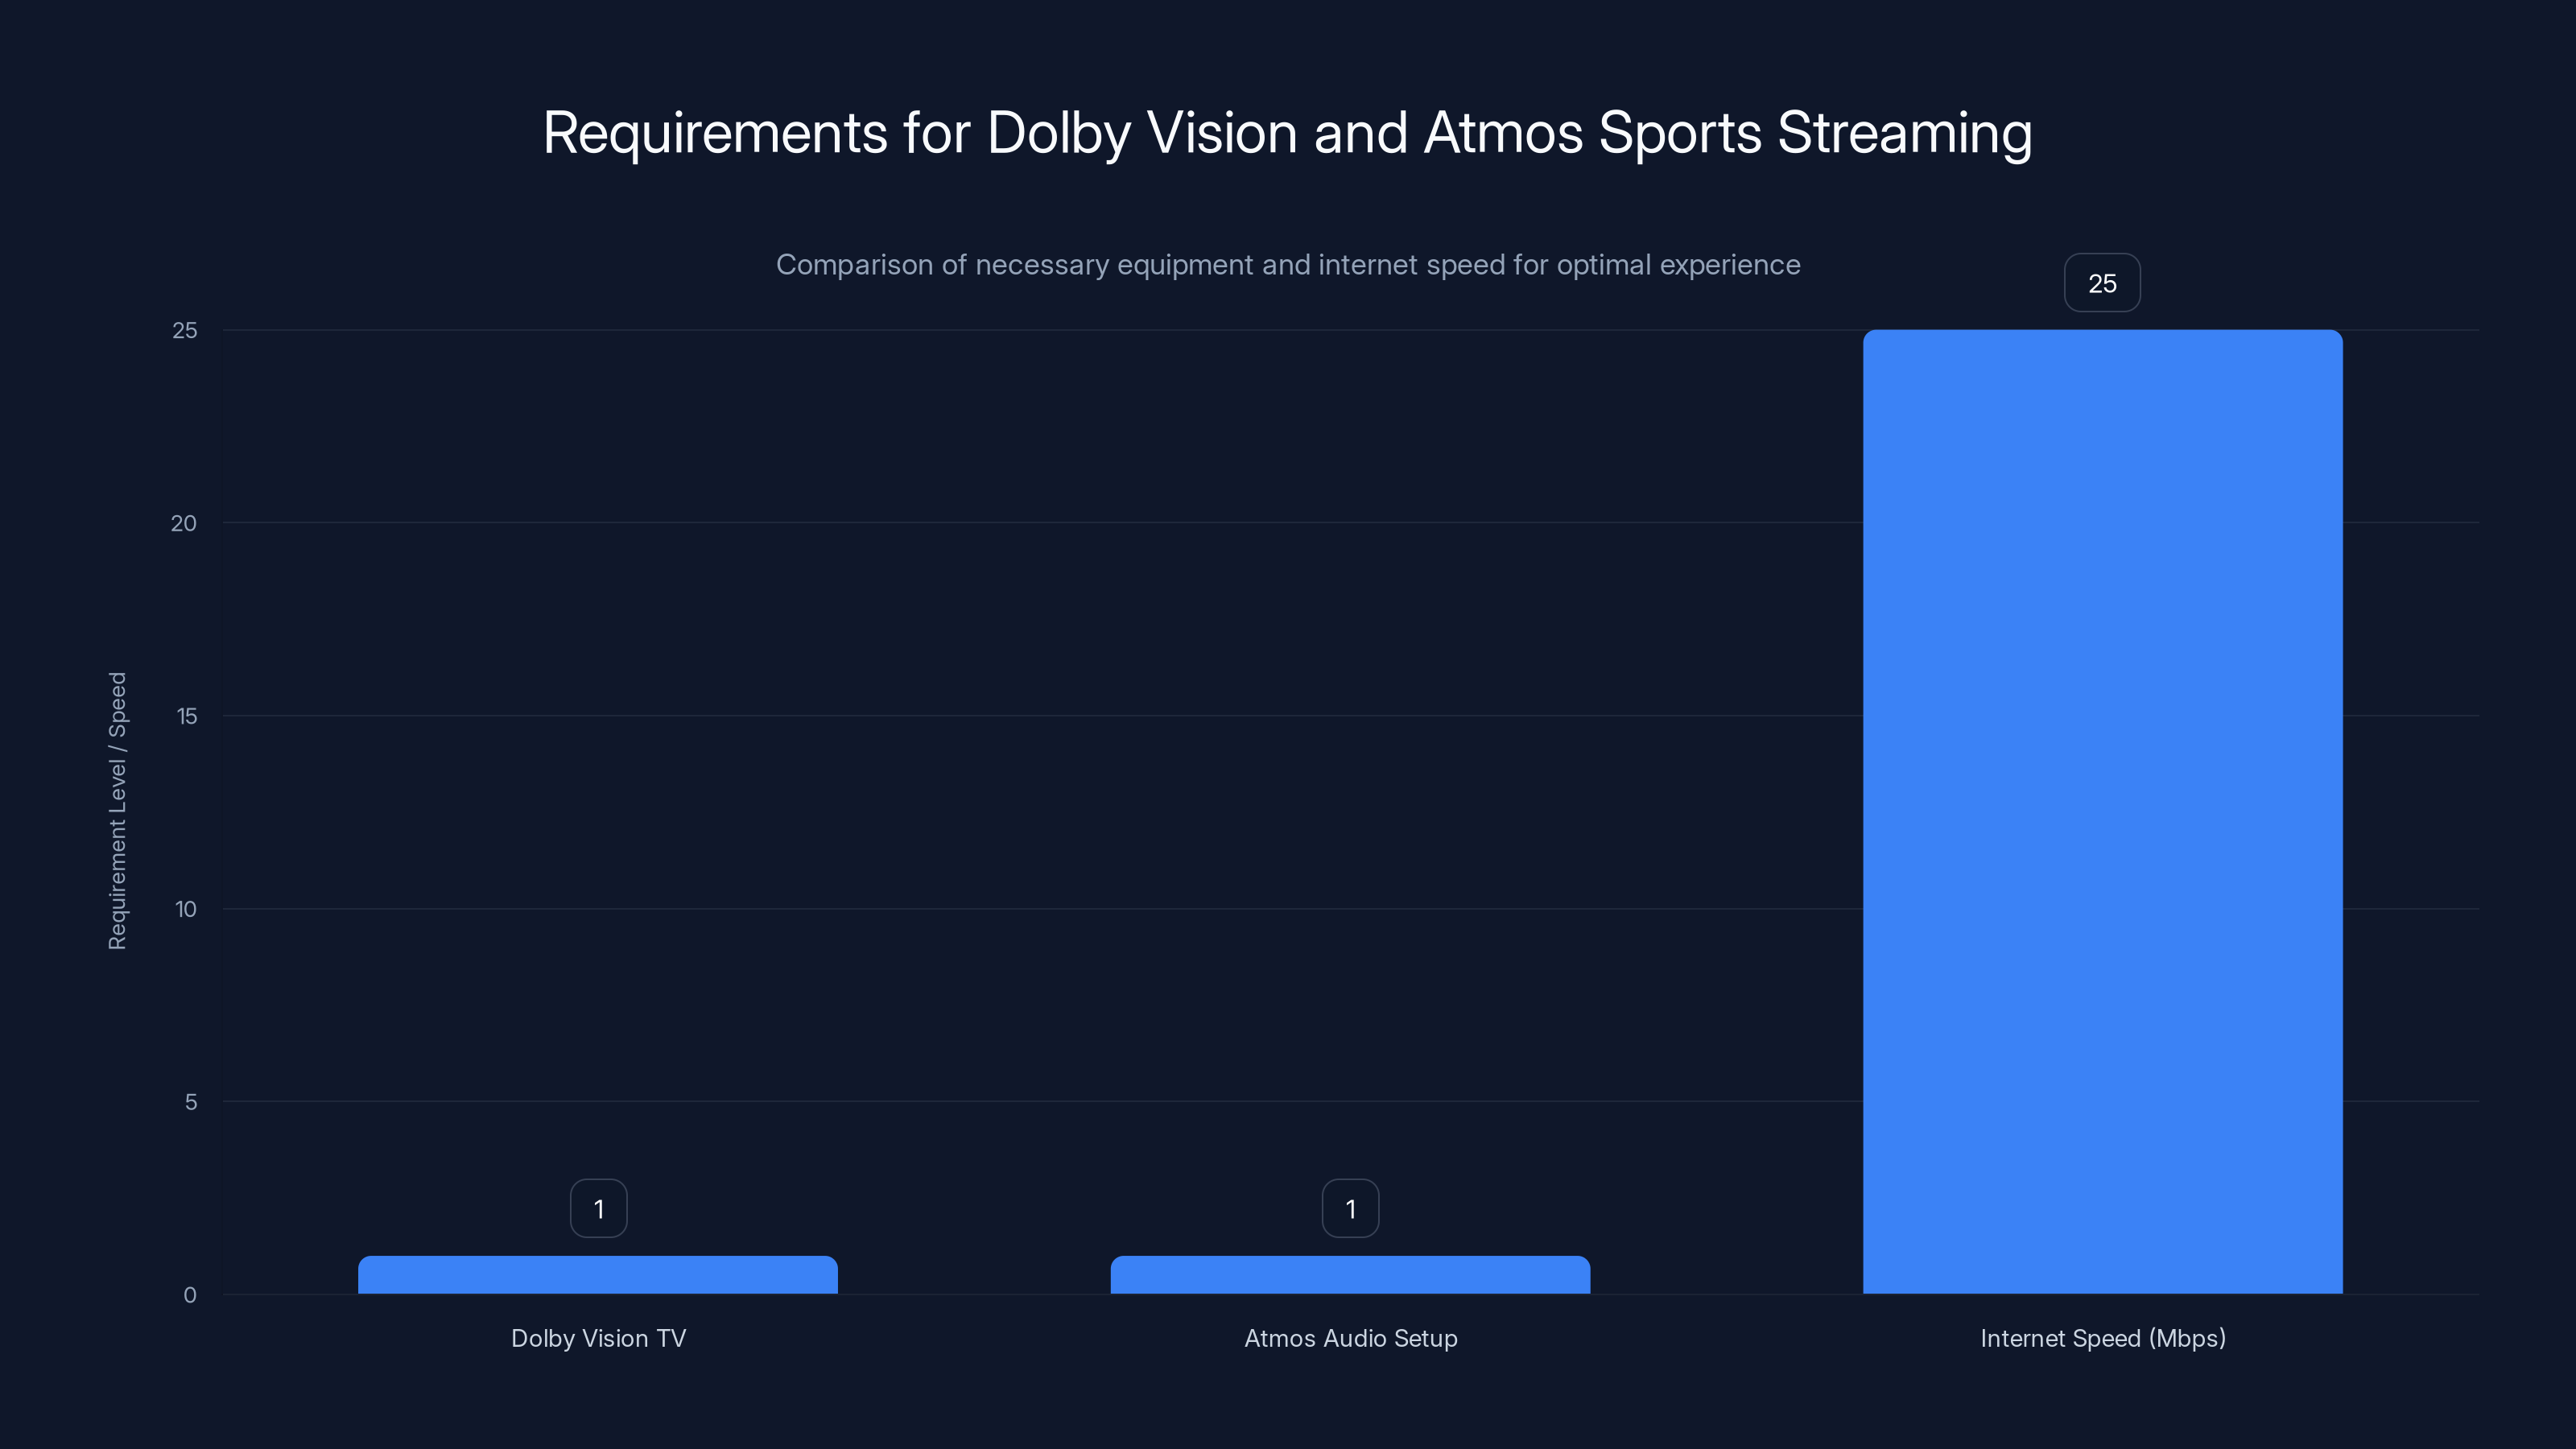Click the 1 value label above Atmos Audio Setup bar
The image size is (2576, 1449).
point(1351,1208)
